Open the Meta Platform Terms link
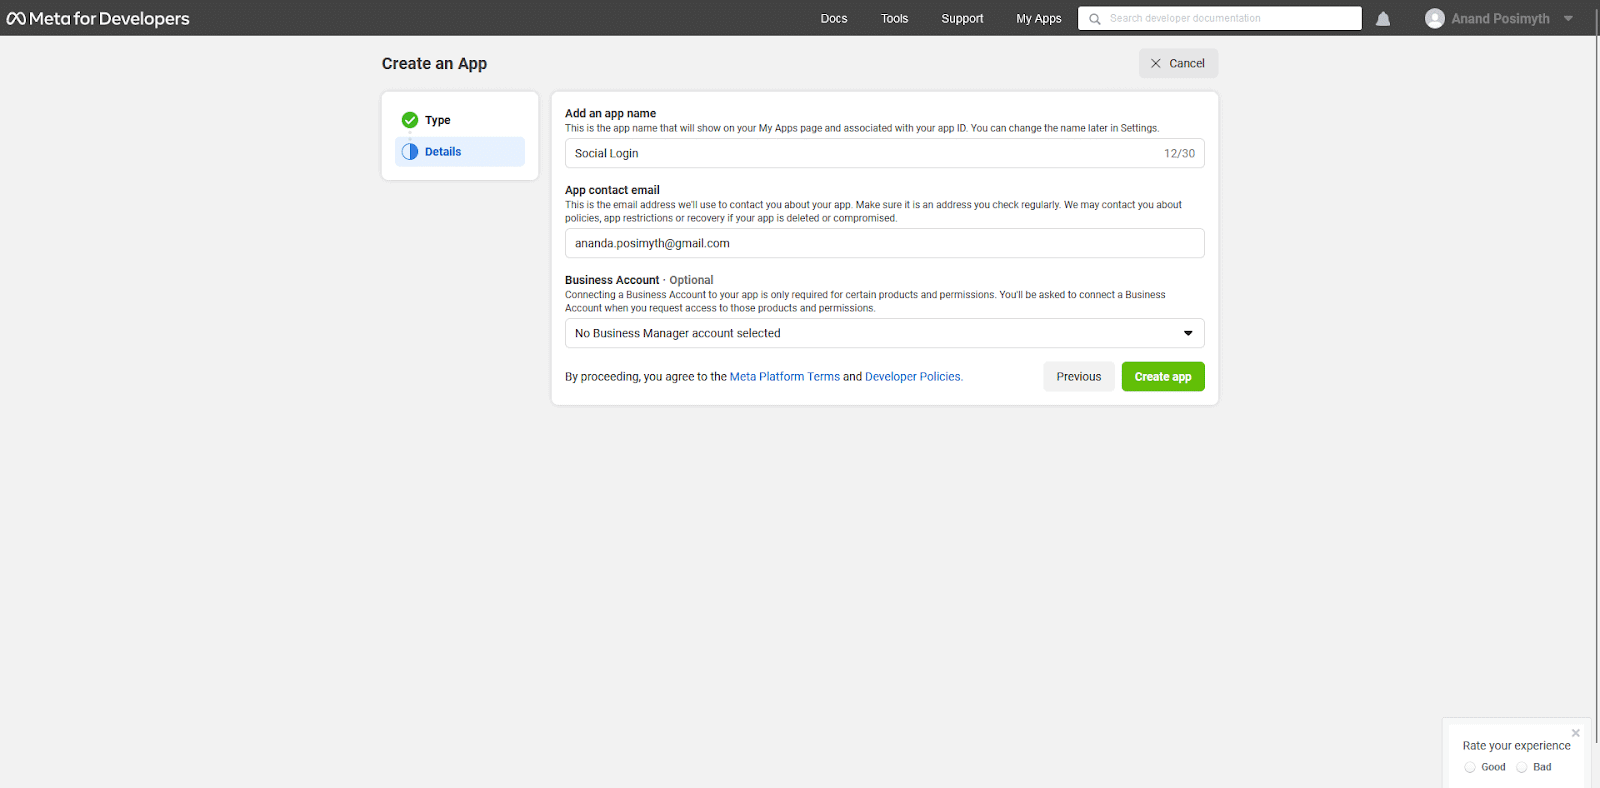This screenshot has width=1600, height=788. pyautogui.click(x=785, y=377)
